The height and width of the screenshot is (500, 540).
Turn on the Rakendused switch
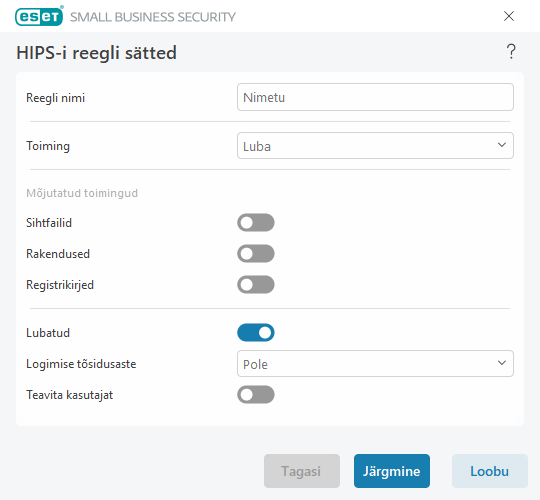coord(256,253)
